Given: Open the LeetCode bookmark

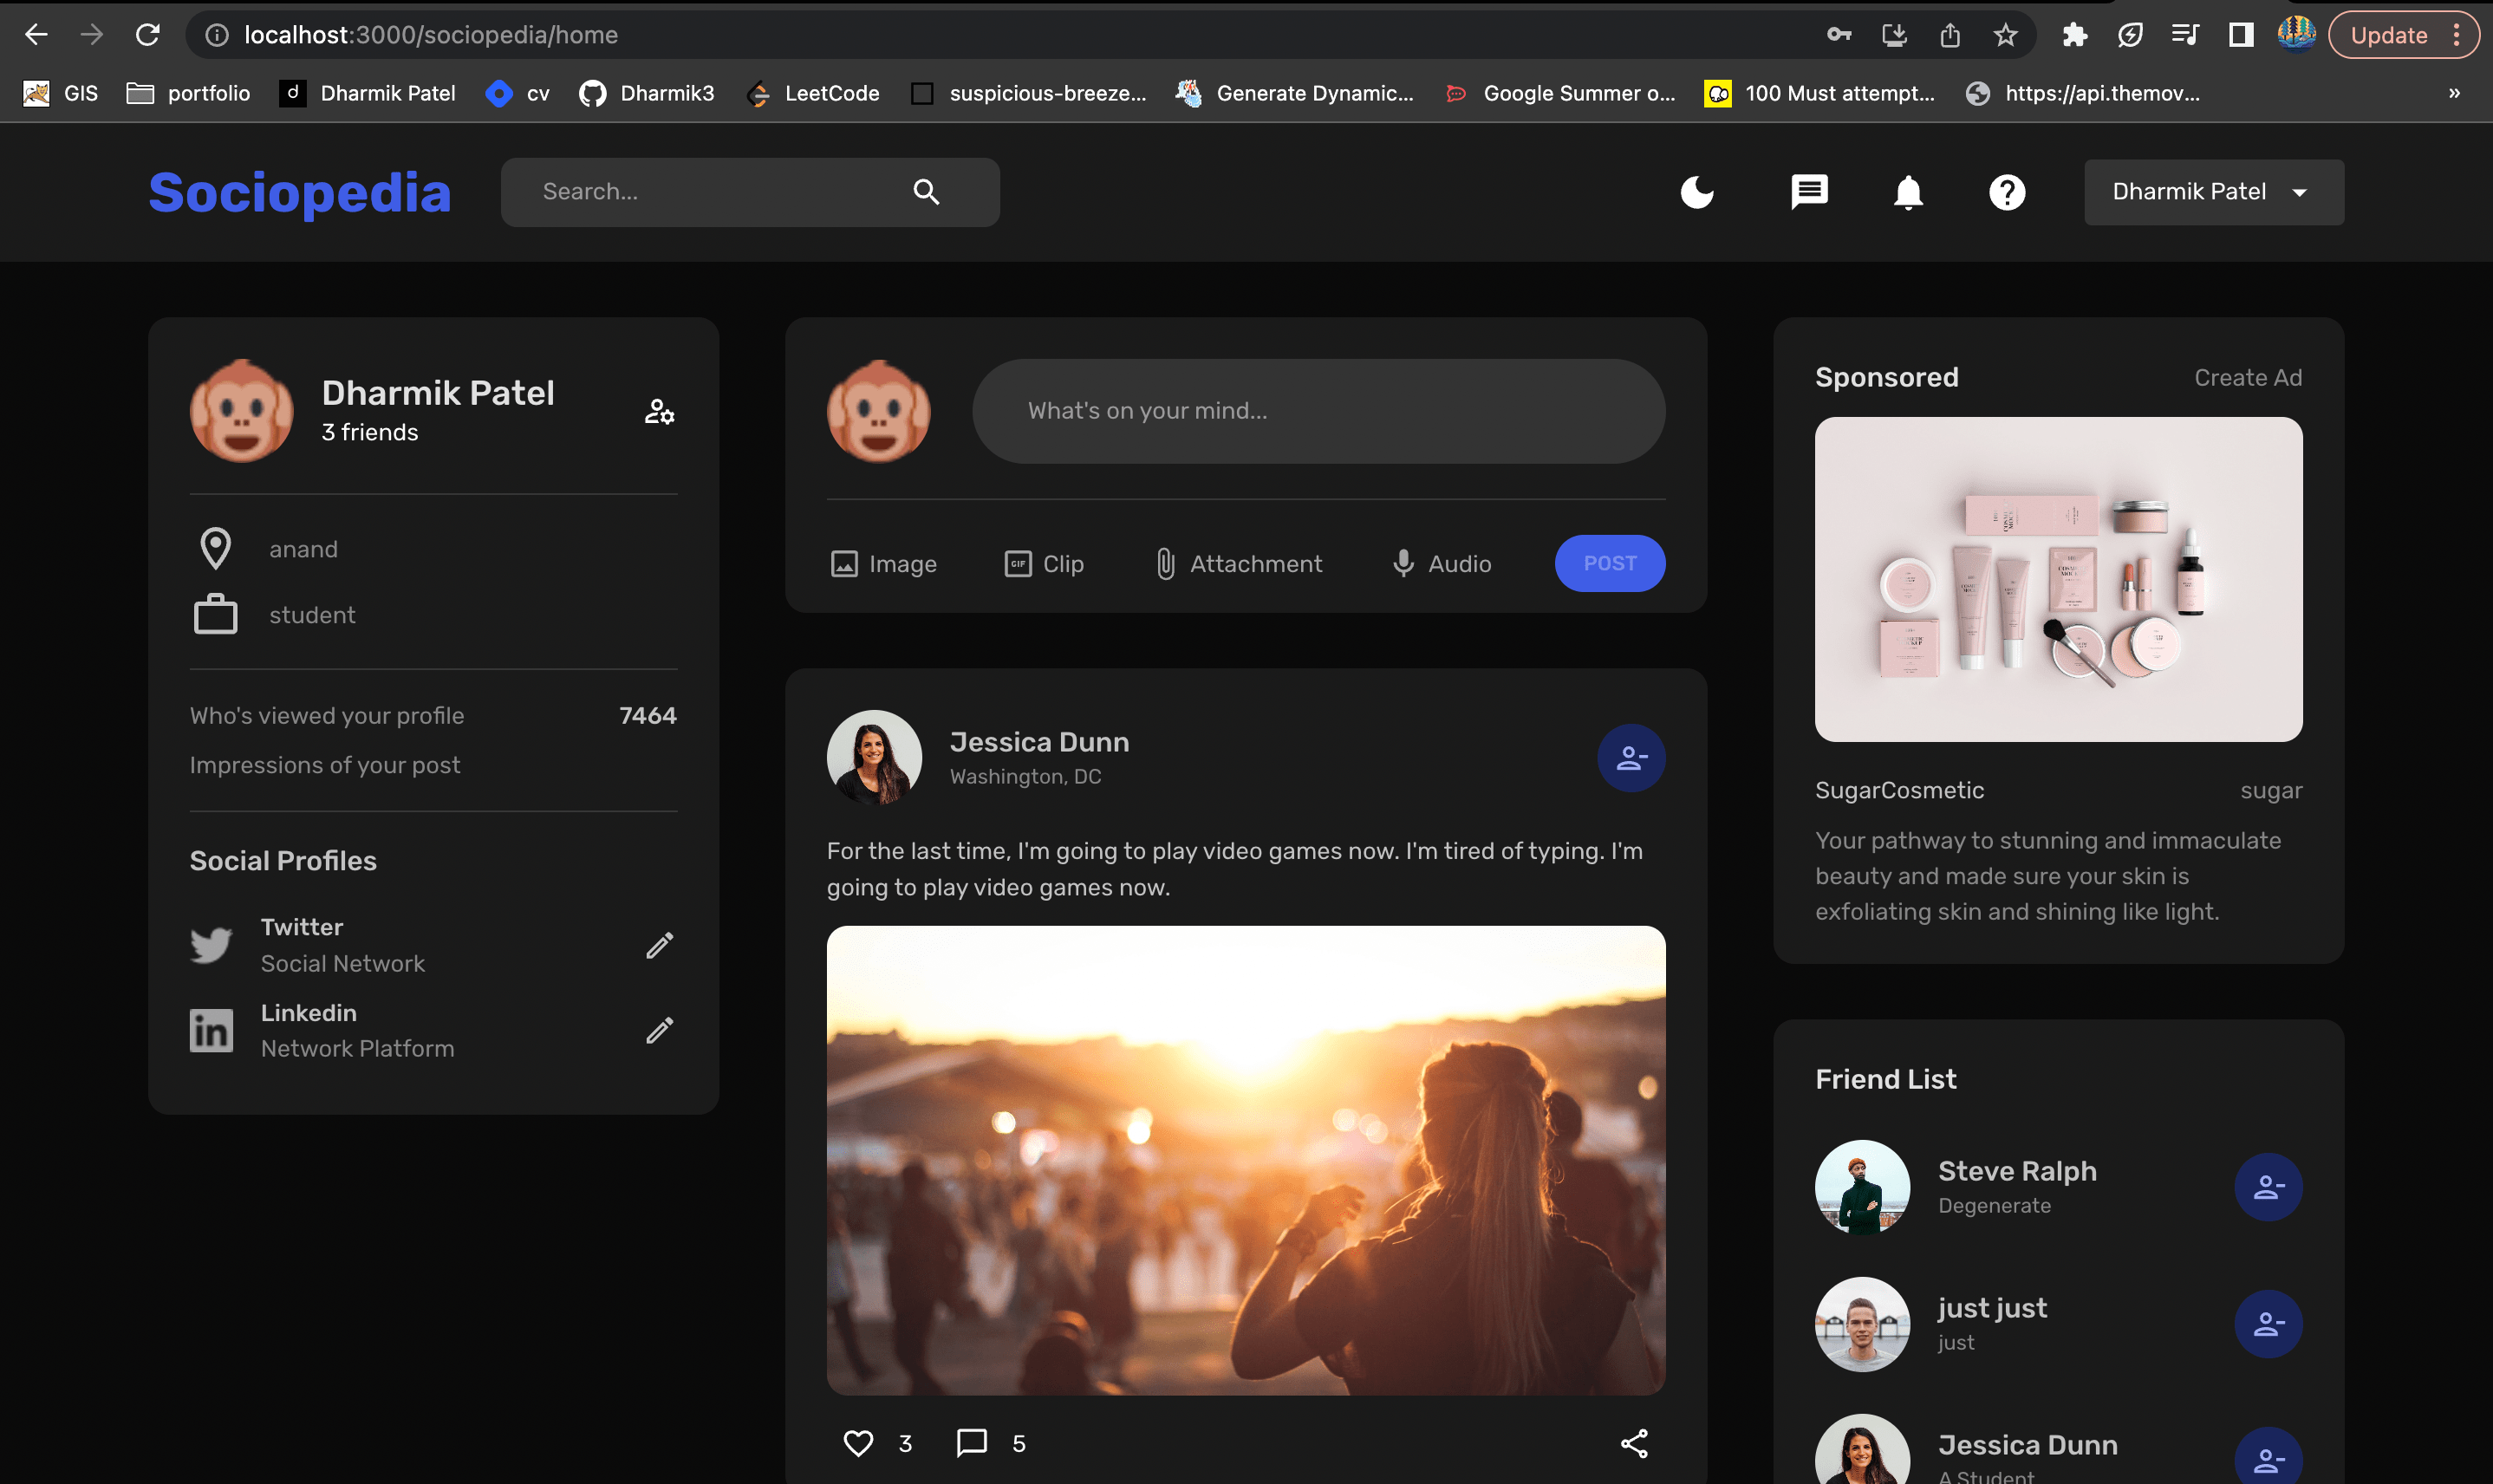Looking at the screenshot, I should (x=813, y=93).
